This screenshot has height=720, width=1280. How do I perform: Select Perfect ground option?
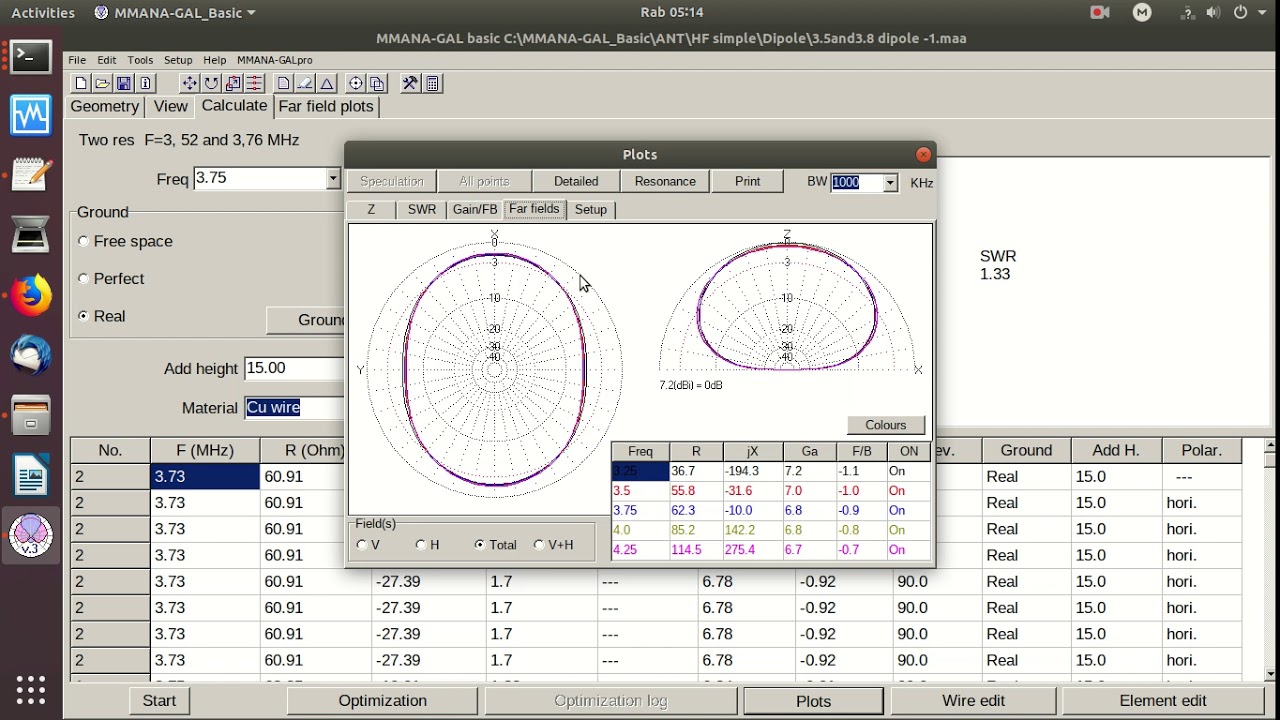tap(84, 279)
